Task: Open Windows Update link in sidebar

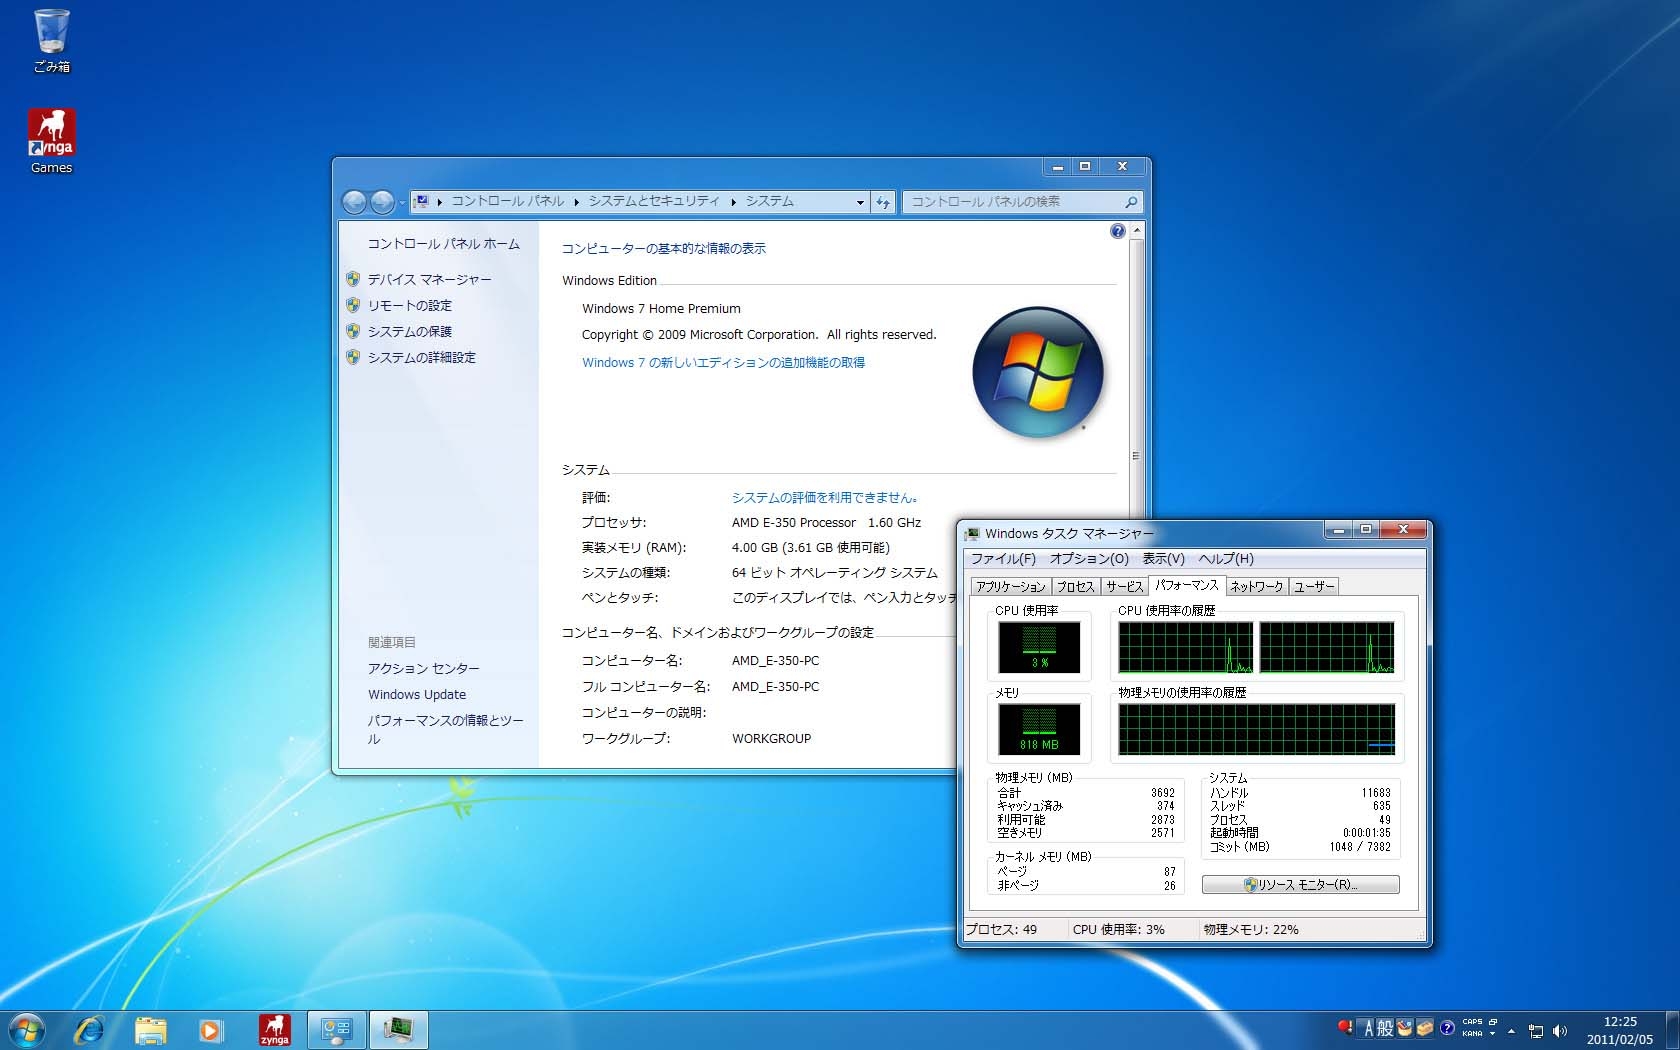Action: (417, 695)
